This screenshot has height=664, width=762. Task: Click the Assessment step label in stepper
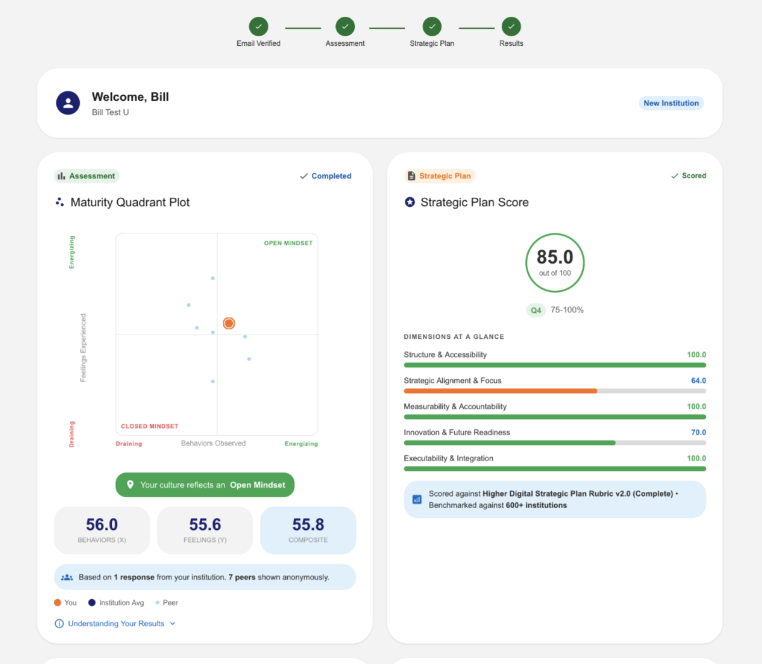tap(345, 43)
